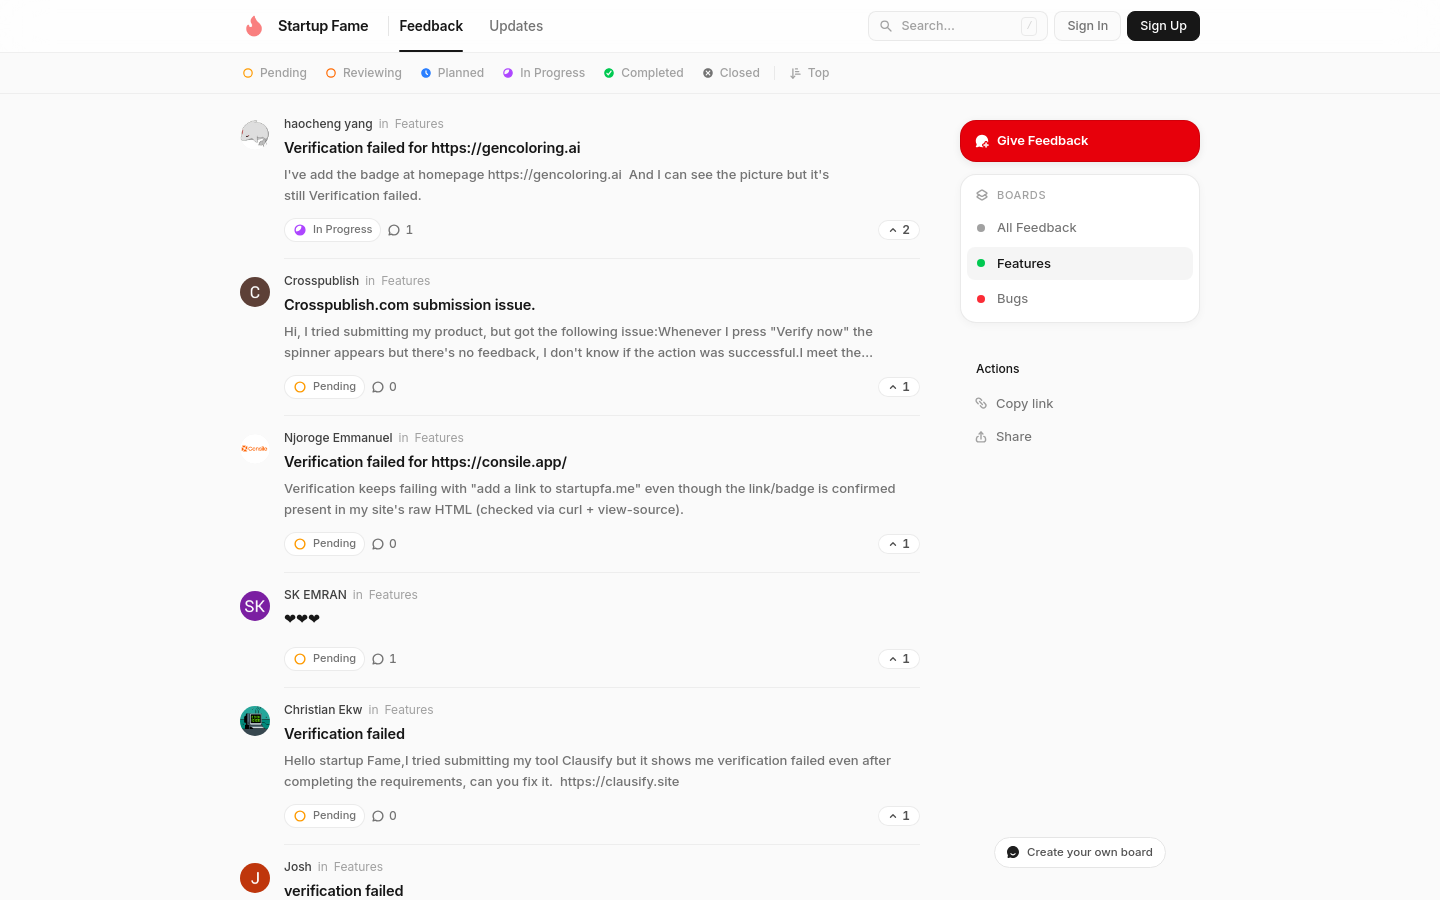The image size is (1440, 900).
Task: Click the Pending badge on the Crosspublish post
Action: pyautogui.click(x=325, y=387)
